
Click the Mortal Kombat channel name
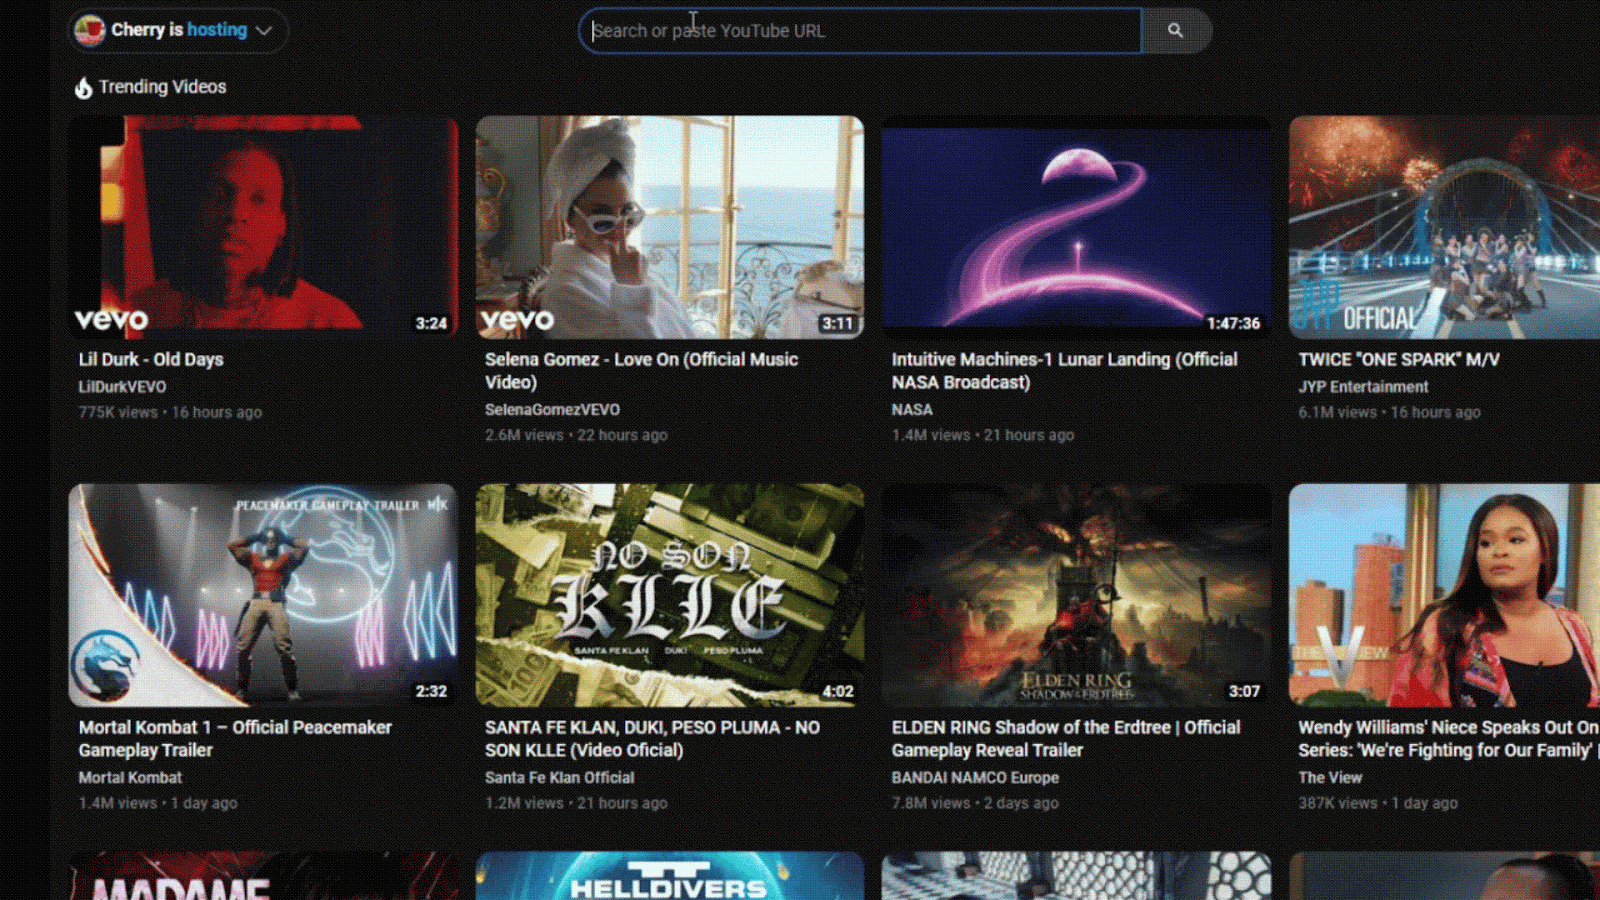point(131,778)
